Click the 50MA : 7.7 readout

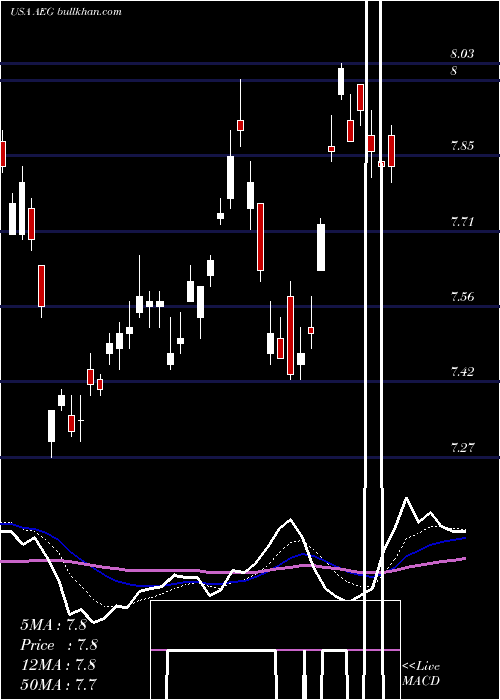pyautogui.click(x=59, y=684)
